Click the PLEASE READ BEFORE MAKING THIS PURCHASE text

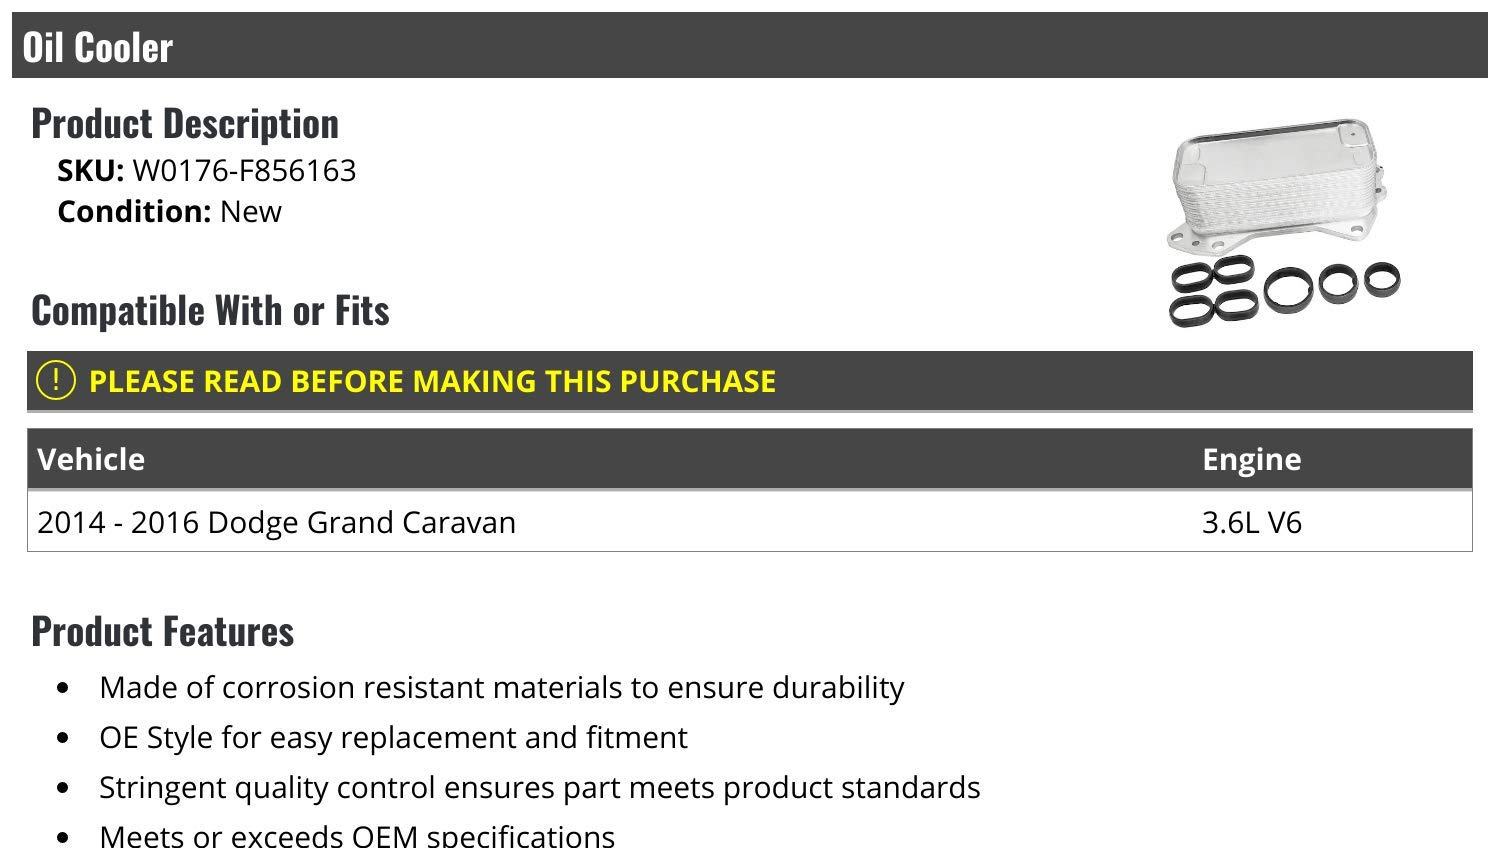click(x=432, y=381)
